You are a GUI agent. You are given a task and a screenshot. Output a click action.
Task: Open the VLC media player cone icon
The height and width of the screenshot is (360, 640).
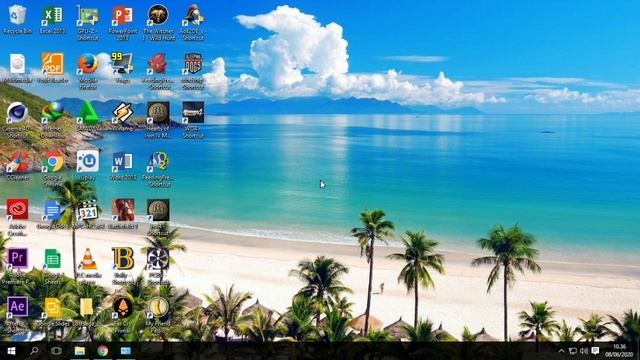tap(88, 258)
